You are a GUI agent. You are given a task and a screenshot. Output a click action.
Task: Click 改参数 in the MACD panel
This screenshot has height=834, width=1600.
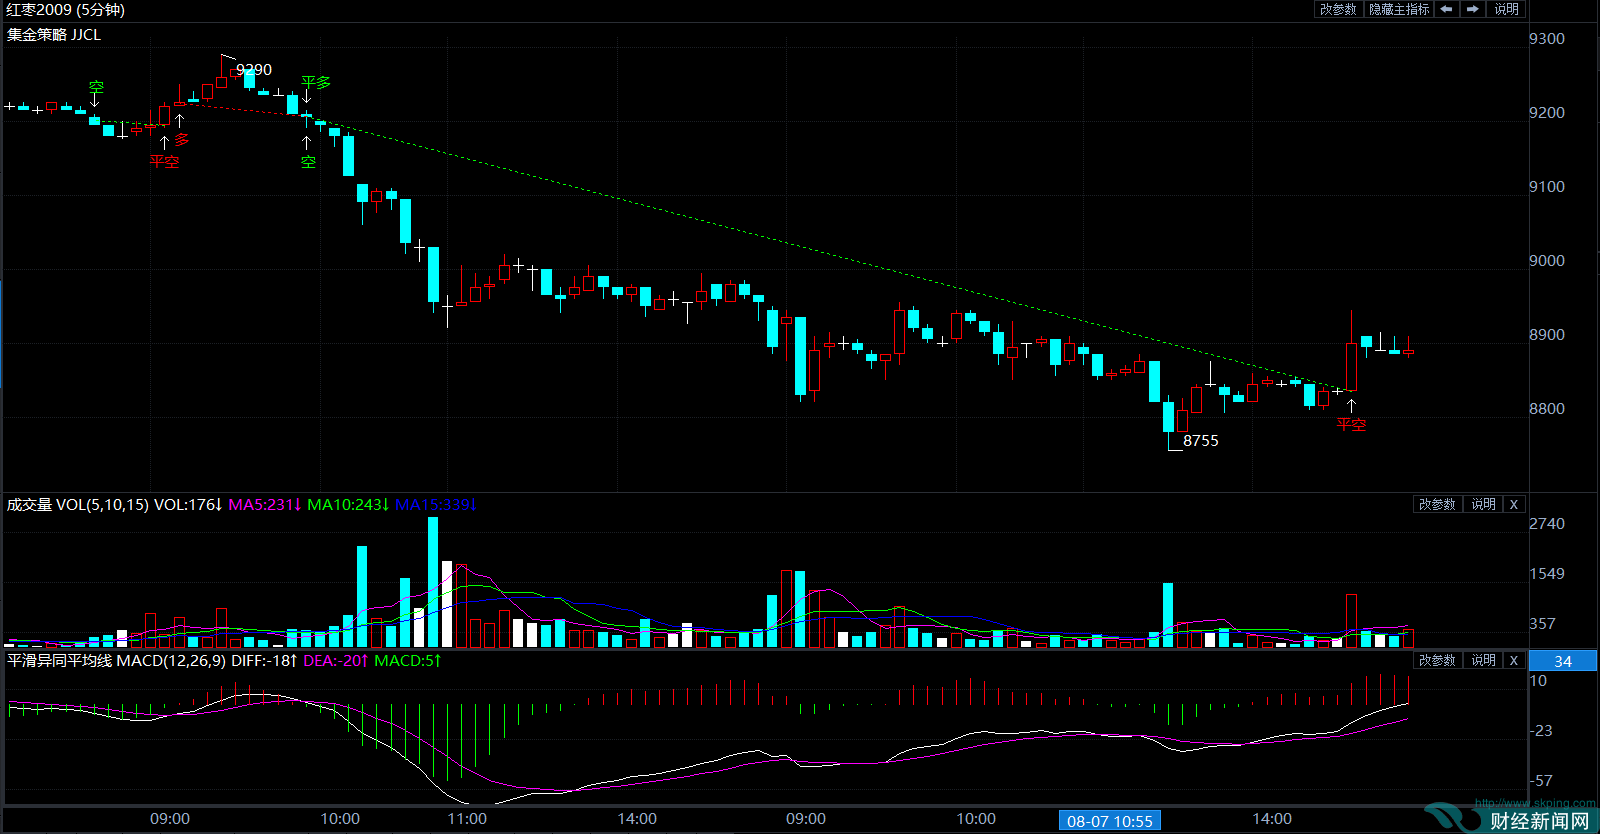point(1437,660)
